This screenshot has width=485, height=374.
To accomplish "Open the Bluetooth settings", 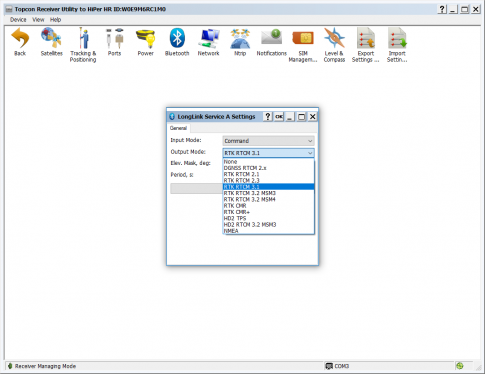I will 177,42.
